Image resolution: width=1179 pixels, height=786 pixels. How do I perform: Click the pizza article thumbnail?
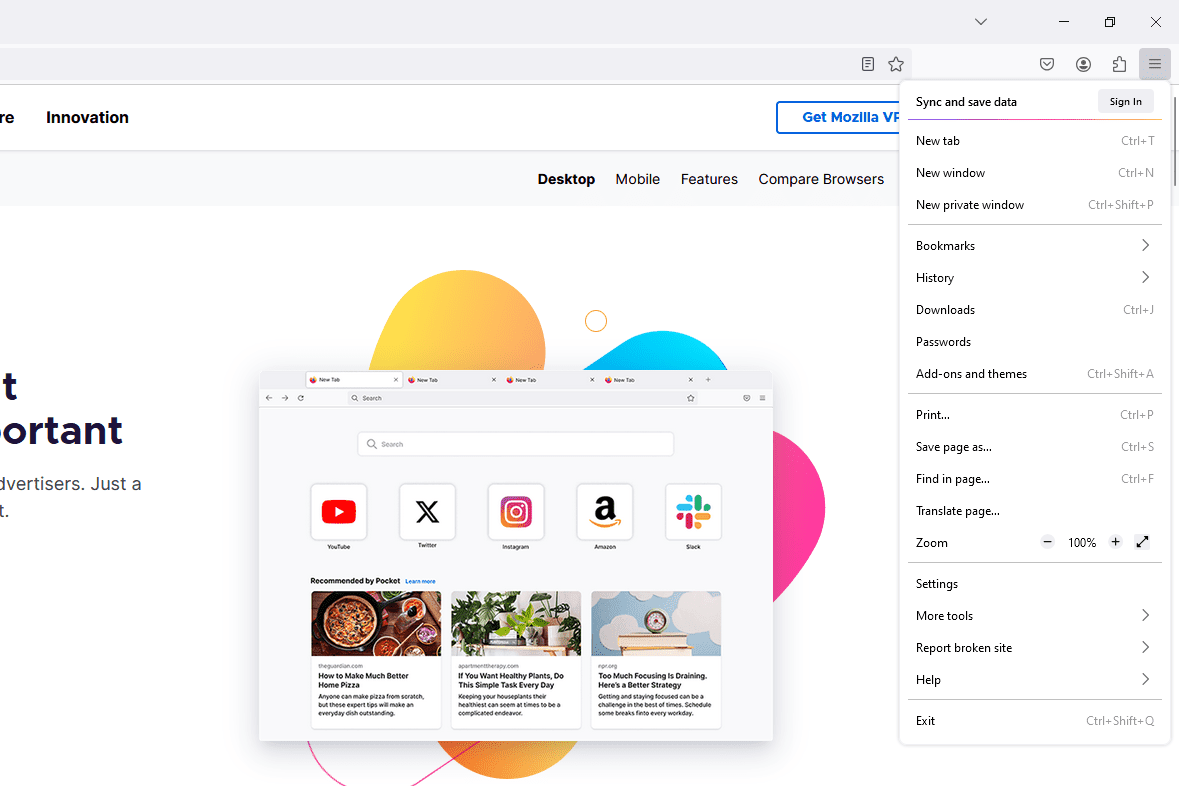(376, 624)
